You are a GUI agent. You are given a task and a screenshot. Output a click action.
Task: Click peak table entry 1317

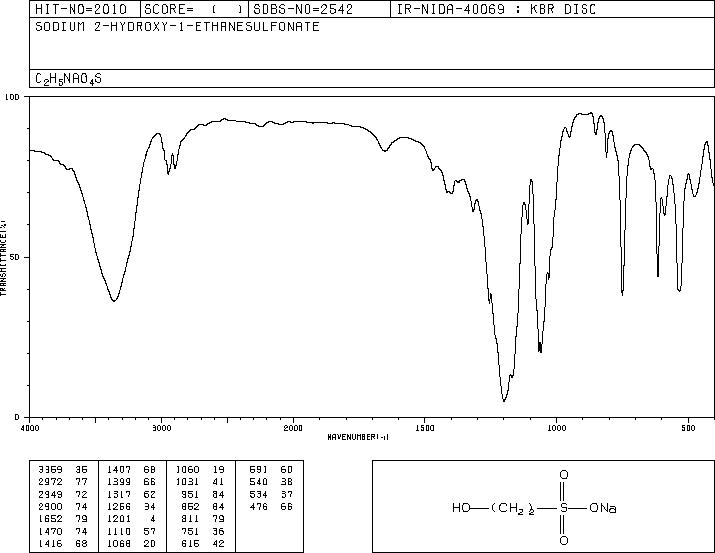[x=119, y=494]
